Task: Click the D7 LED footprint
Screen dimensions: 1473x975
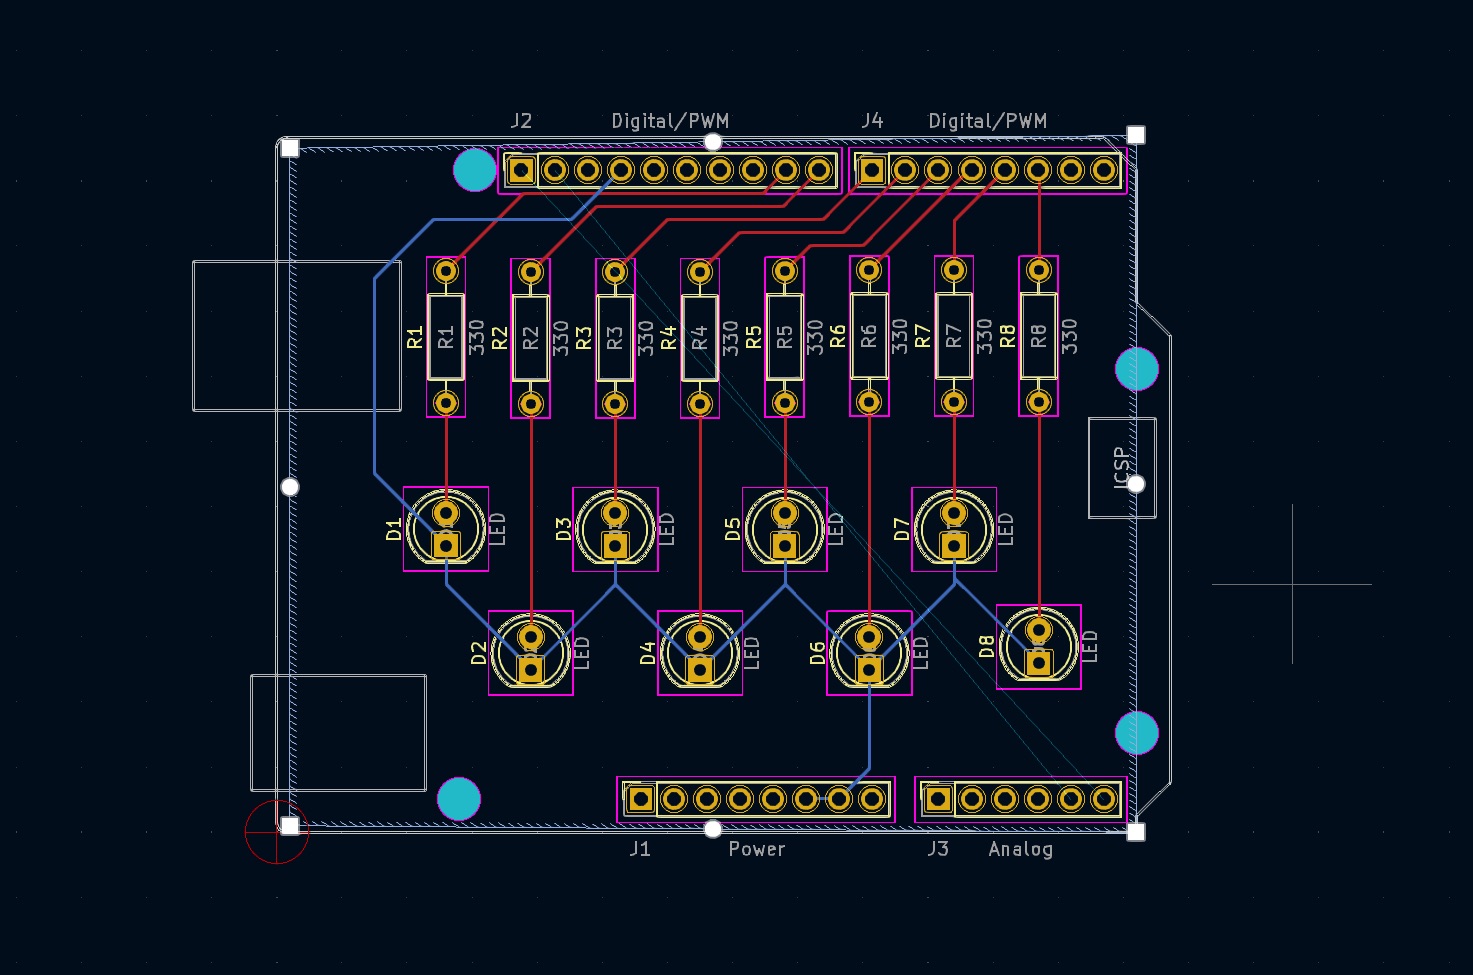Action: point(954,529)
